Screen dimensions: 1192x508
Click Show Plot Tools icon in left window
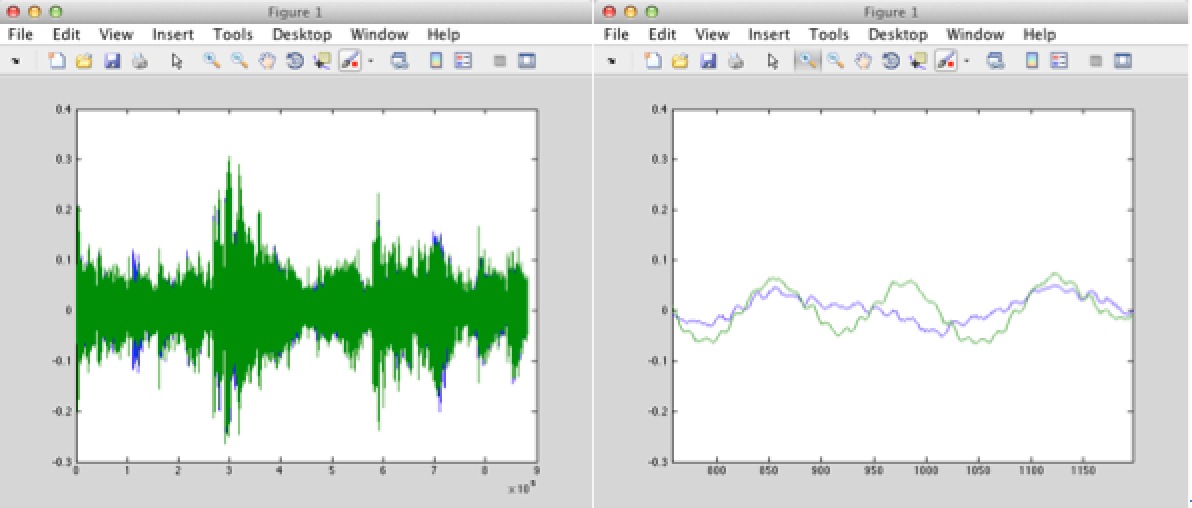(527, 62)
